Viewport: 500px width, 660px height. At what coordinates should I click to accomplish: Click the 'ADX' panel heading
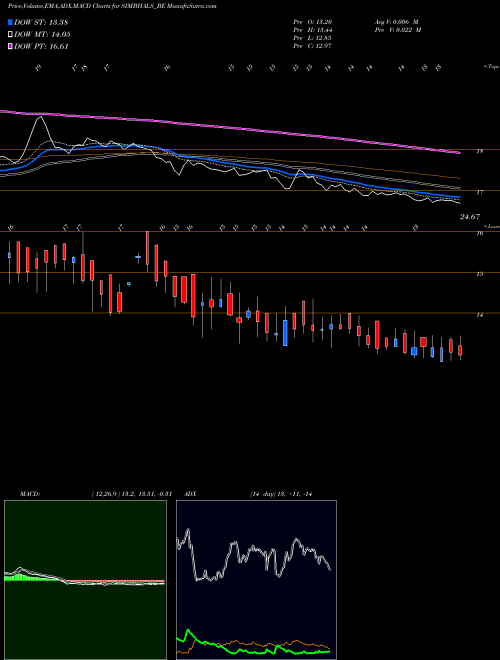point(191,494)
